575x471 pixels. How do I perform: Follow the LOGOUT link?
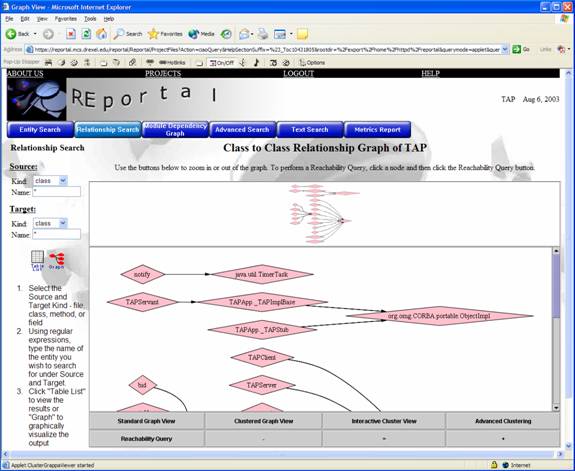298,73
